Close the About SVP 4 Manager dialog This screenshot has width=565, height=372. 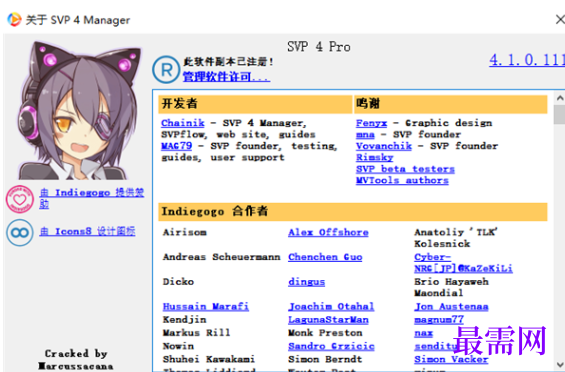click(560, 19)
